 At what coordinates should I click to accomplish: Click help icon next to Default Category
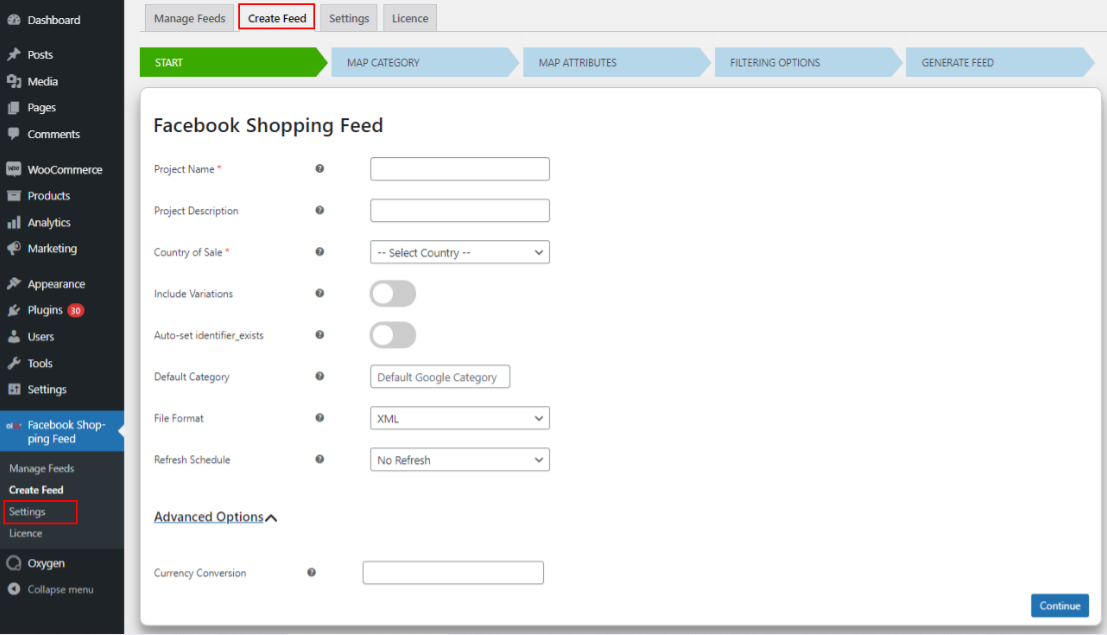point(320,376)
